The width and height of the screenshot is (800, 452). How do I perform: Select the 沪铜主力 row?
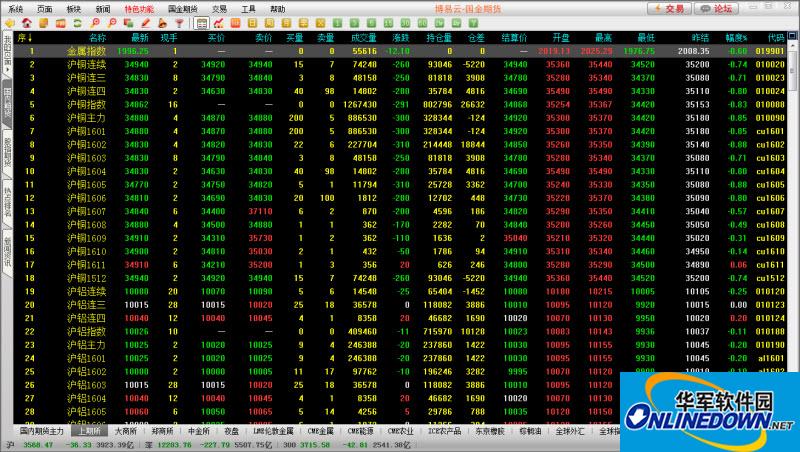click(x=400, y=118)
